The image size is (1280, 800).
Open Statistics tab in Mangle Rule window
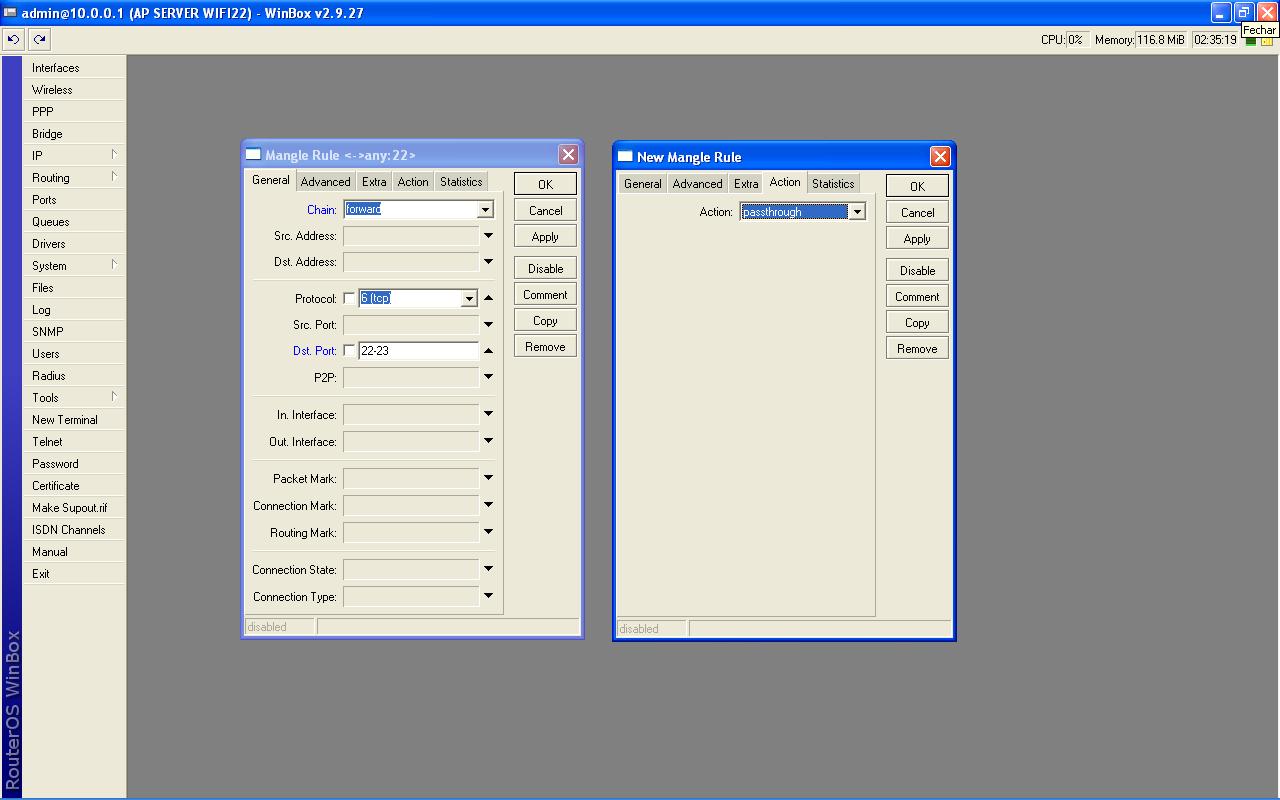(x=461, y=182)
